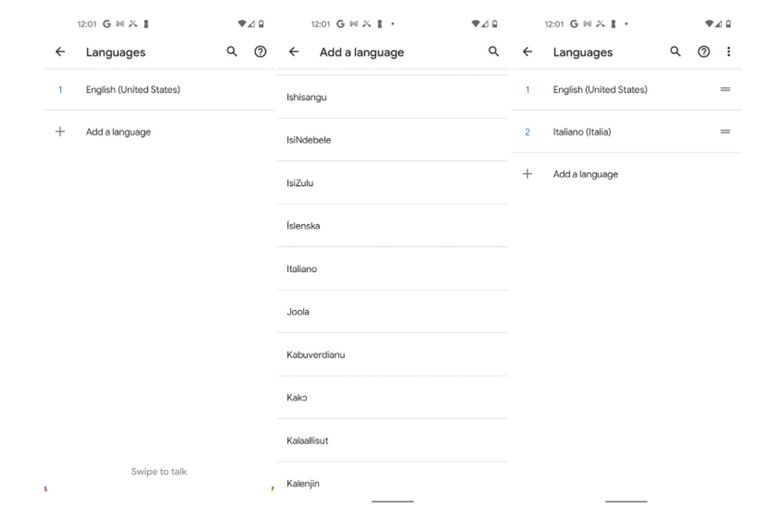This screenshot has width=768, height=512.
Task: Choose IsiZulu language option
Action: [300, 183]
